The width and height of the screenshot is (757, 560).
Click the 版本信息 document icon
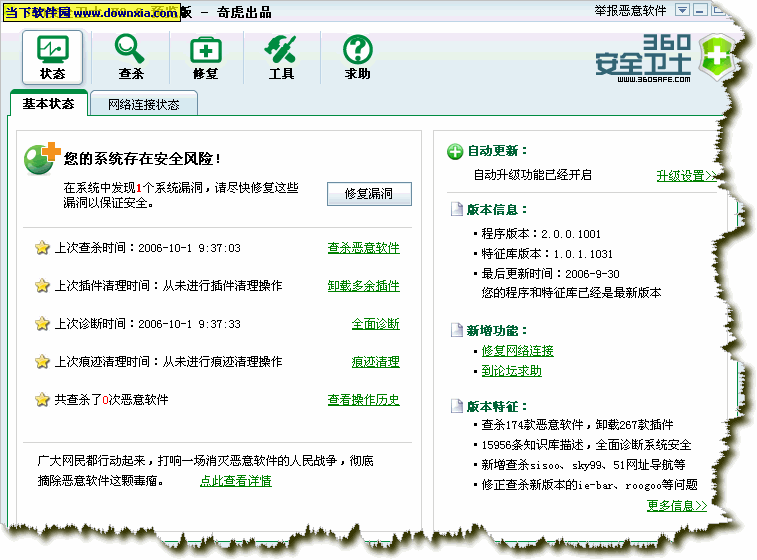456,209
